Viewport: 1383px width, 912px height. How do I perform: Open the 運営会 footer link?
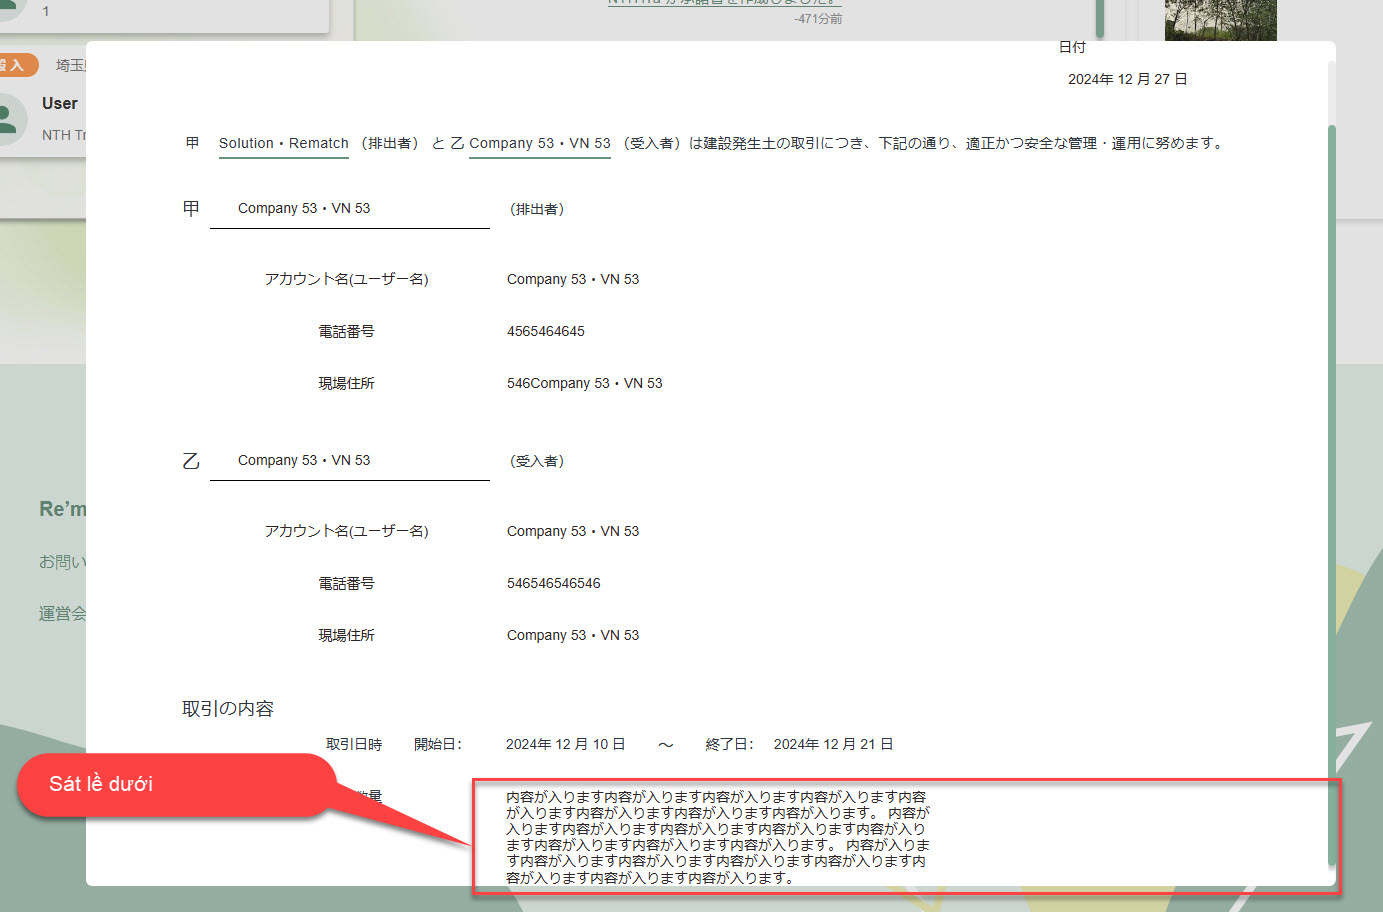point(62,614)
